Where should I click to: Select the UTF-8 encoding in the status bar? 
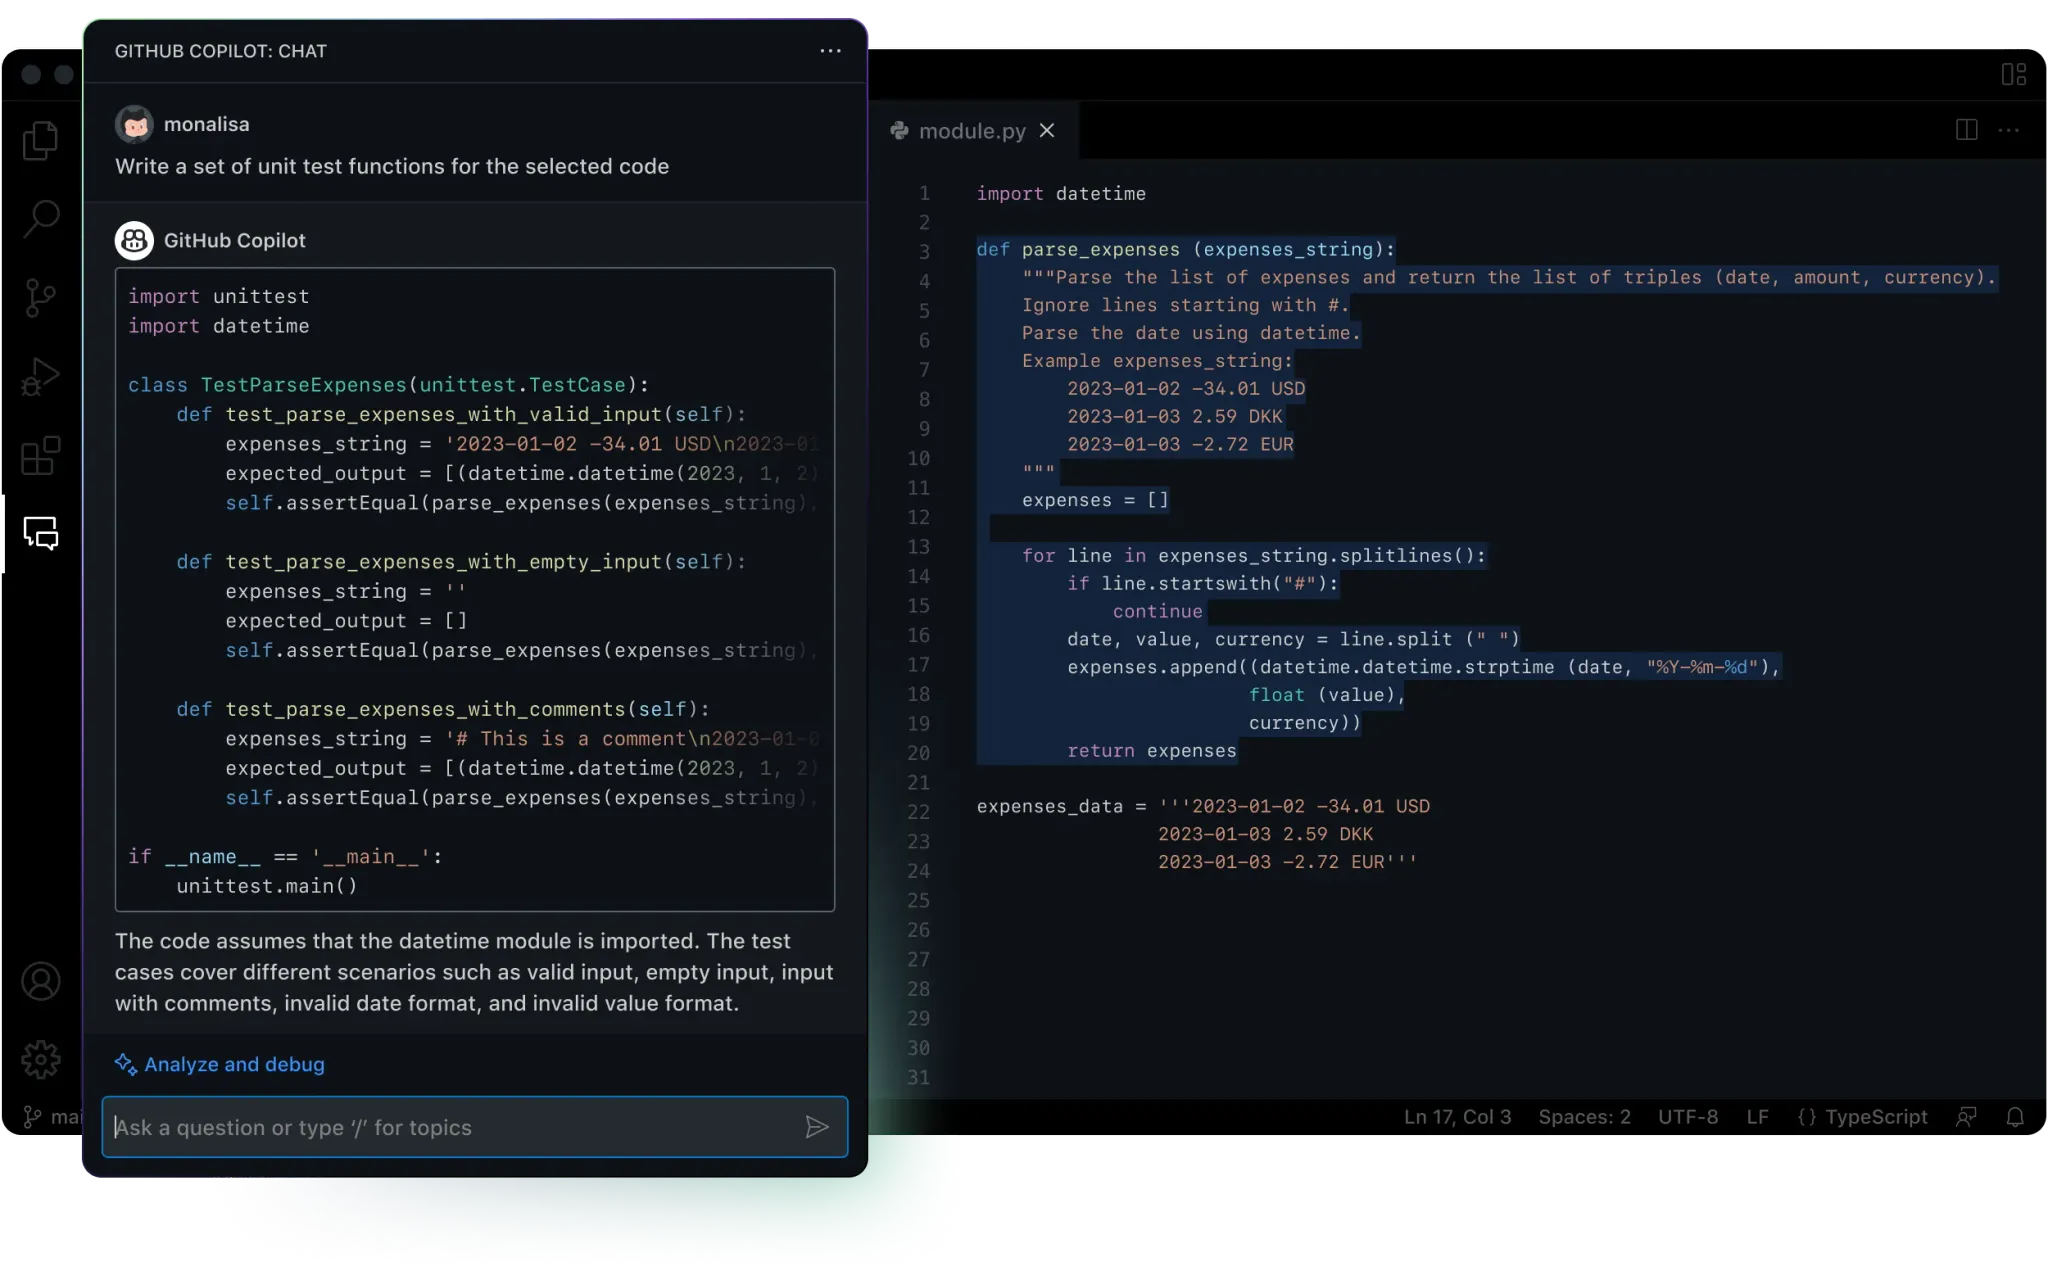coord(1687,1117)
